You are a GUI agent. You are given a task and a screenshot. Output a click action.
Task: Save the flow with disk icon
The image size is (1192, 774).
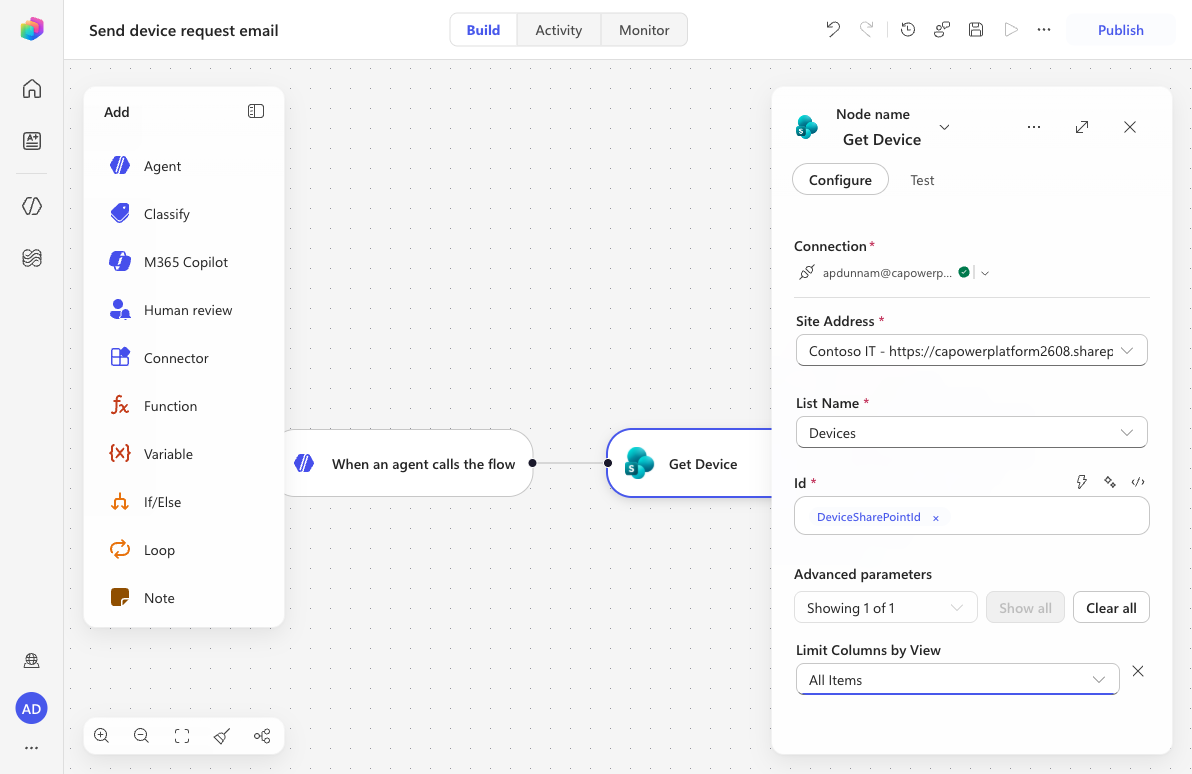976,30
